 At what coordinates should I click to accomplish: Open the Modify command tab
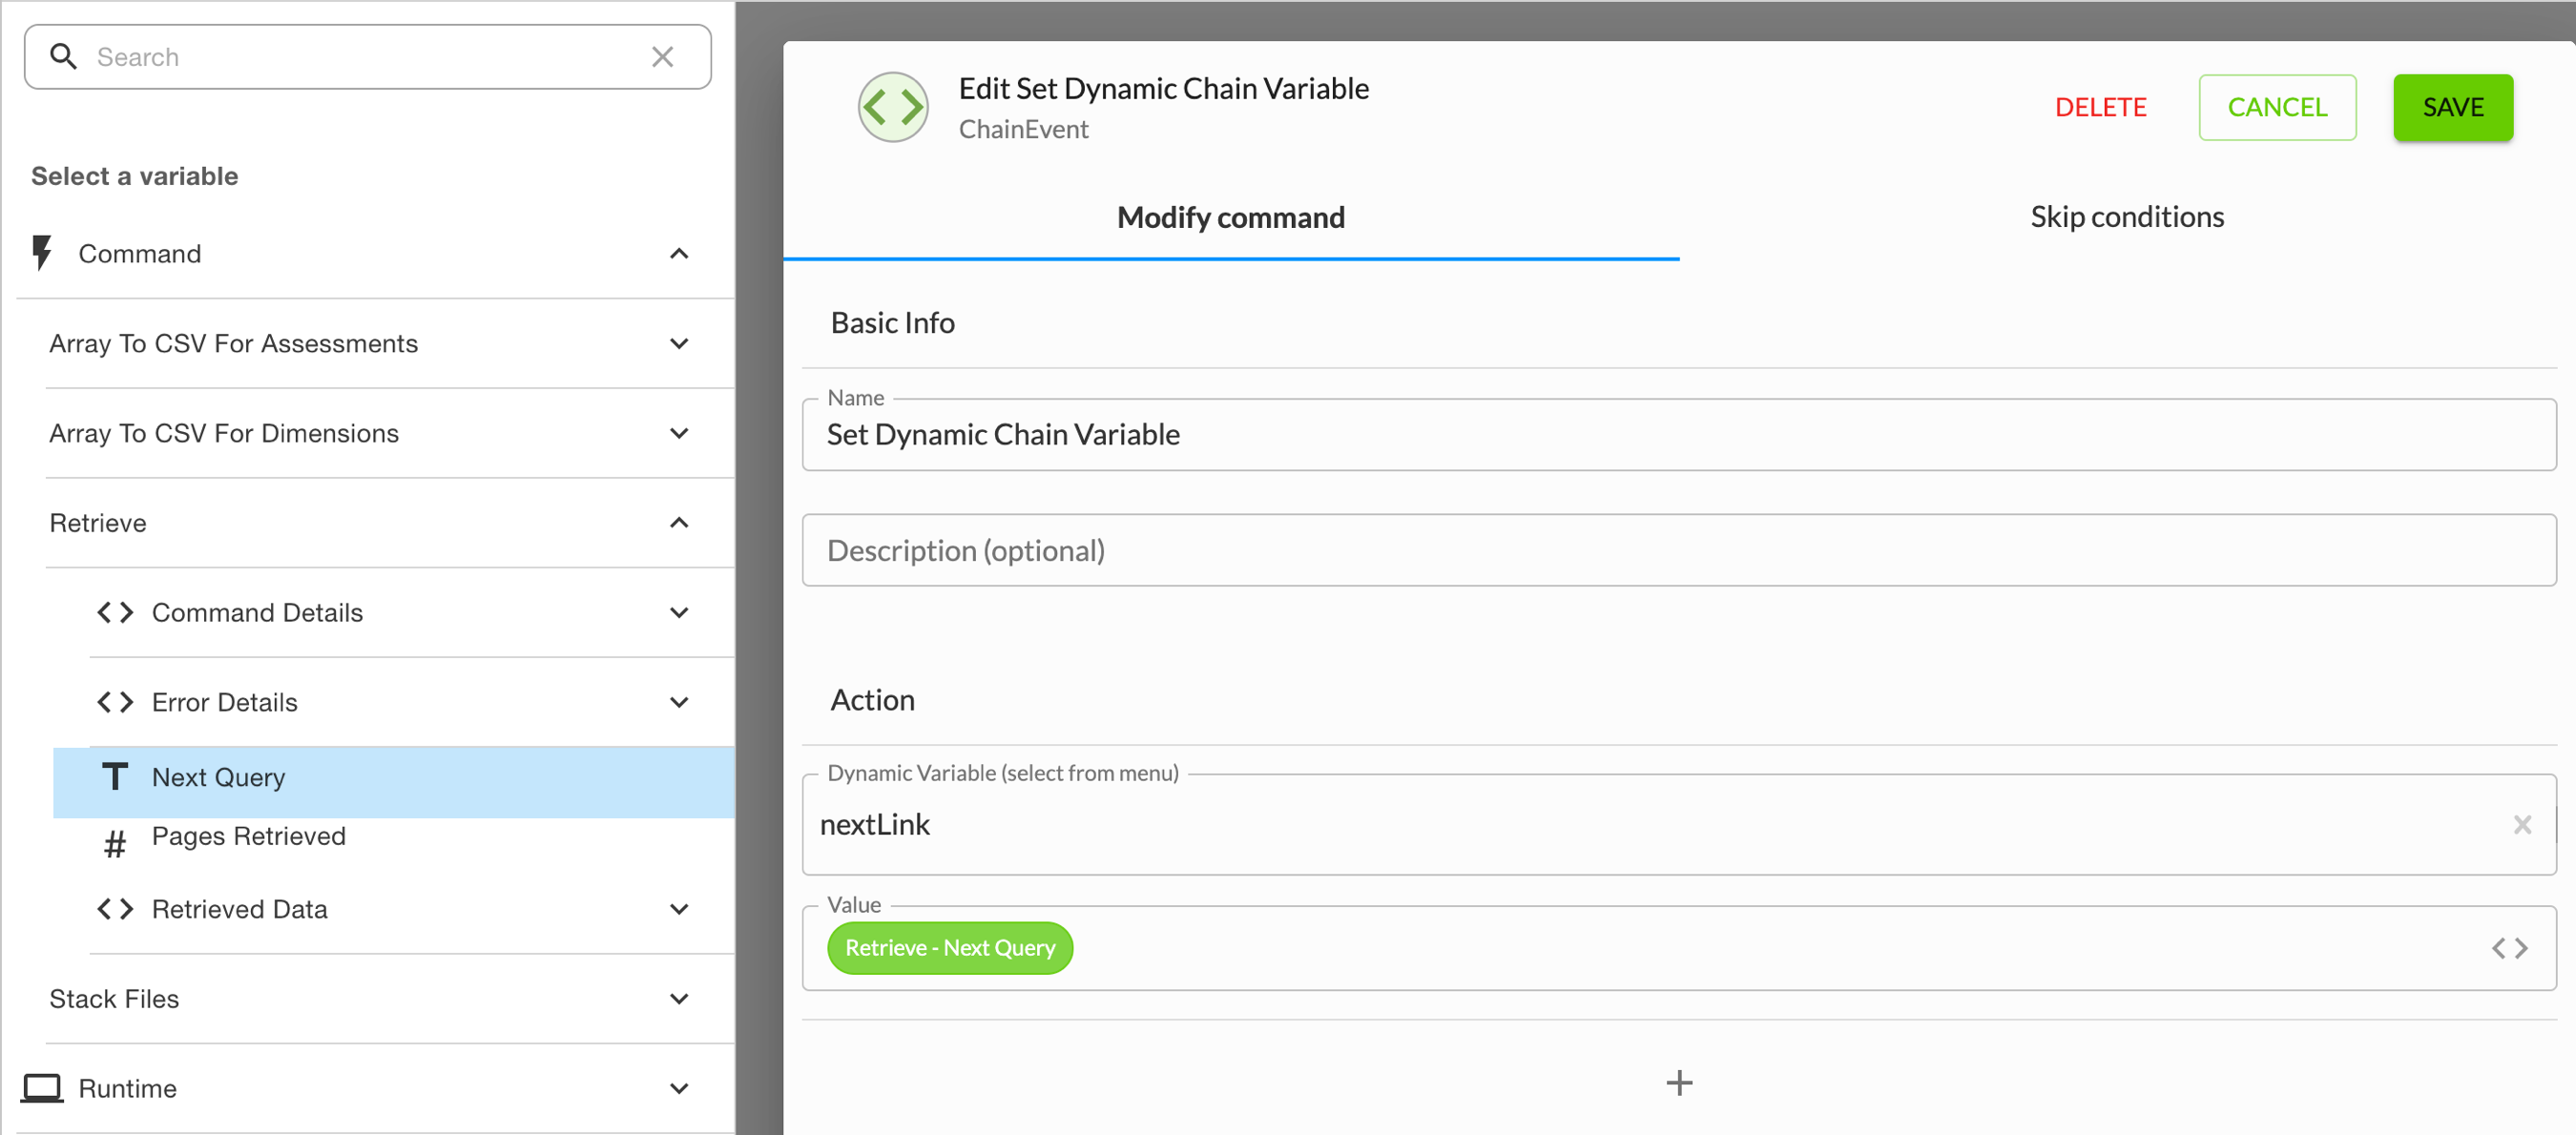[1230, 216]
